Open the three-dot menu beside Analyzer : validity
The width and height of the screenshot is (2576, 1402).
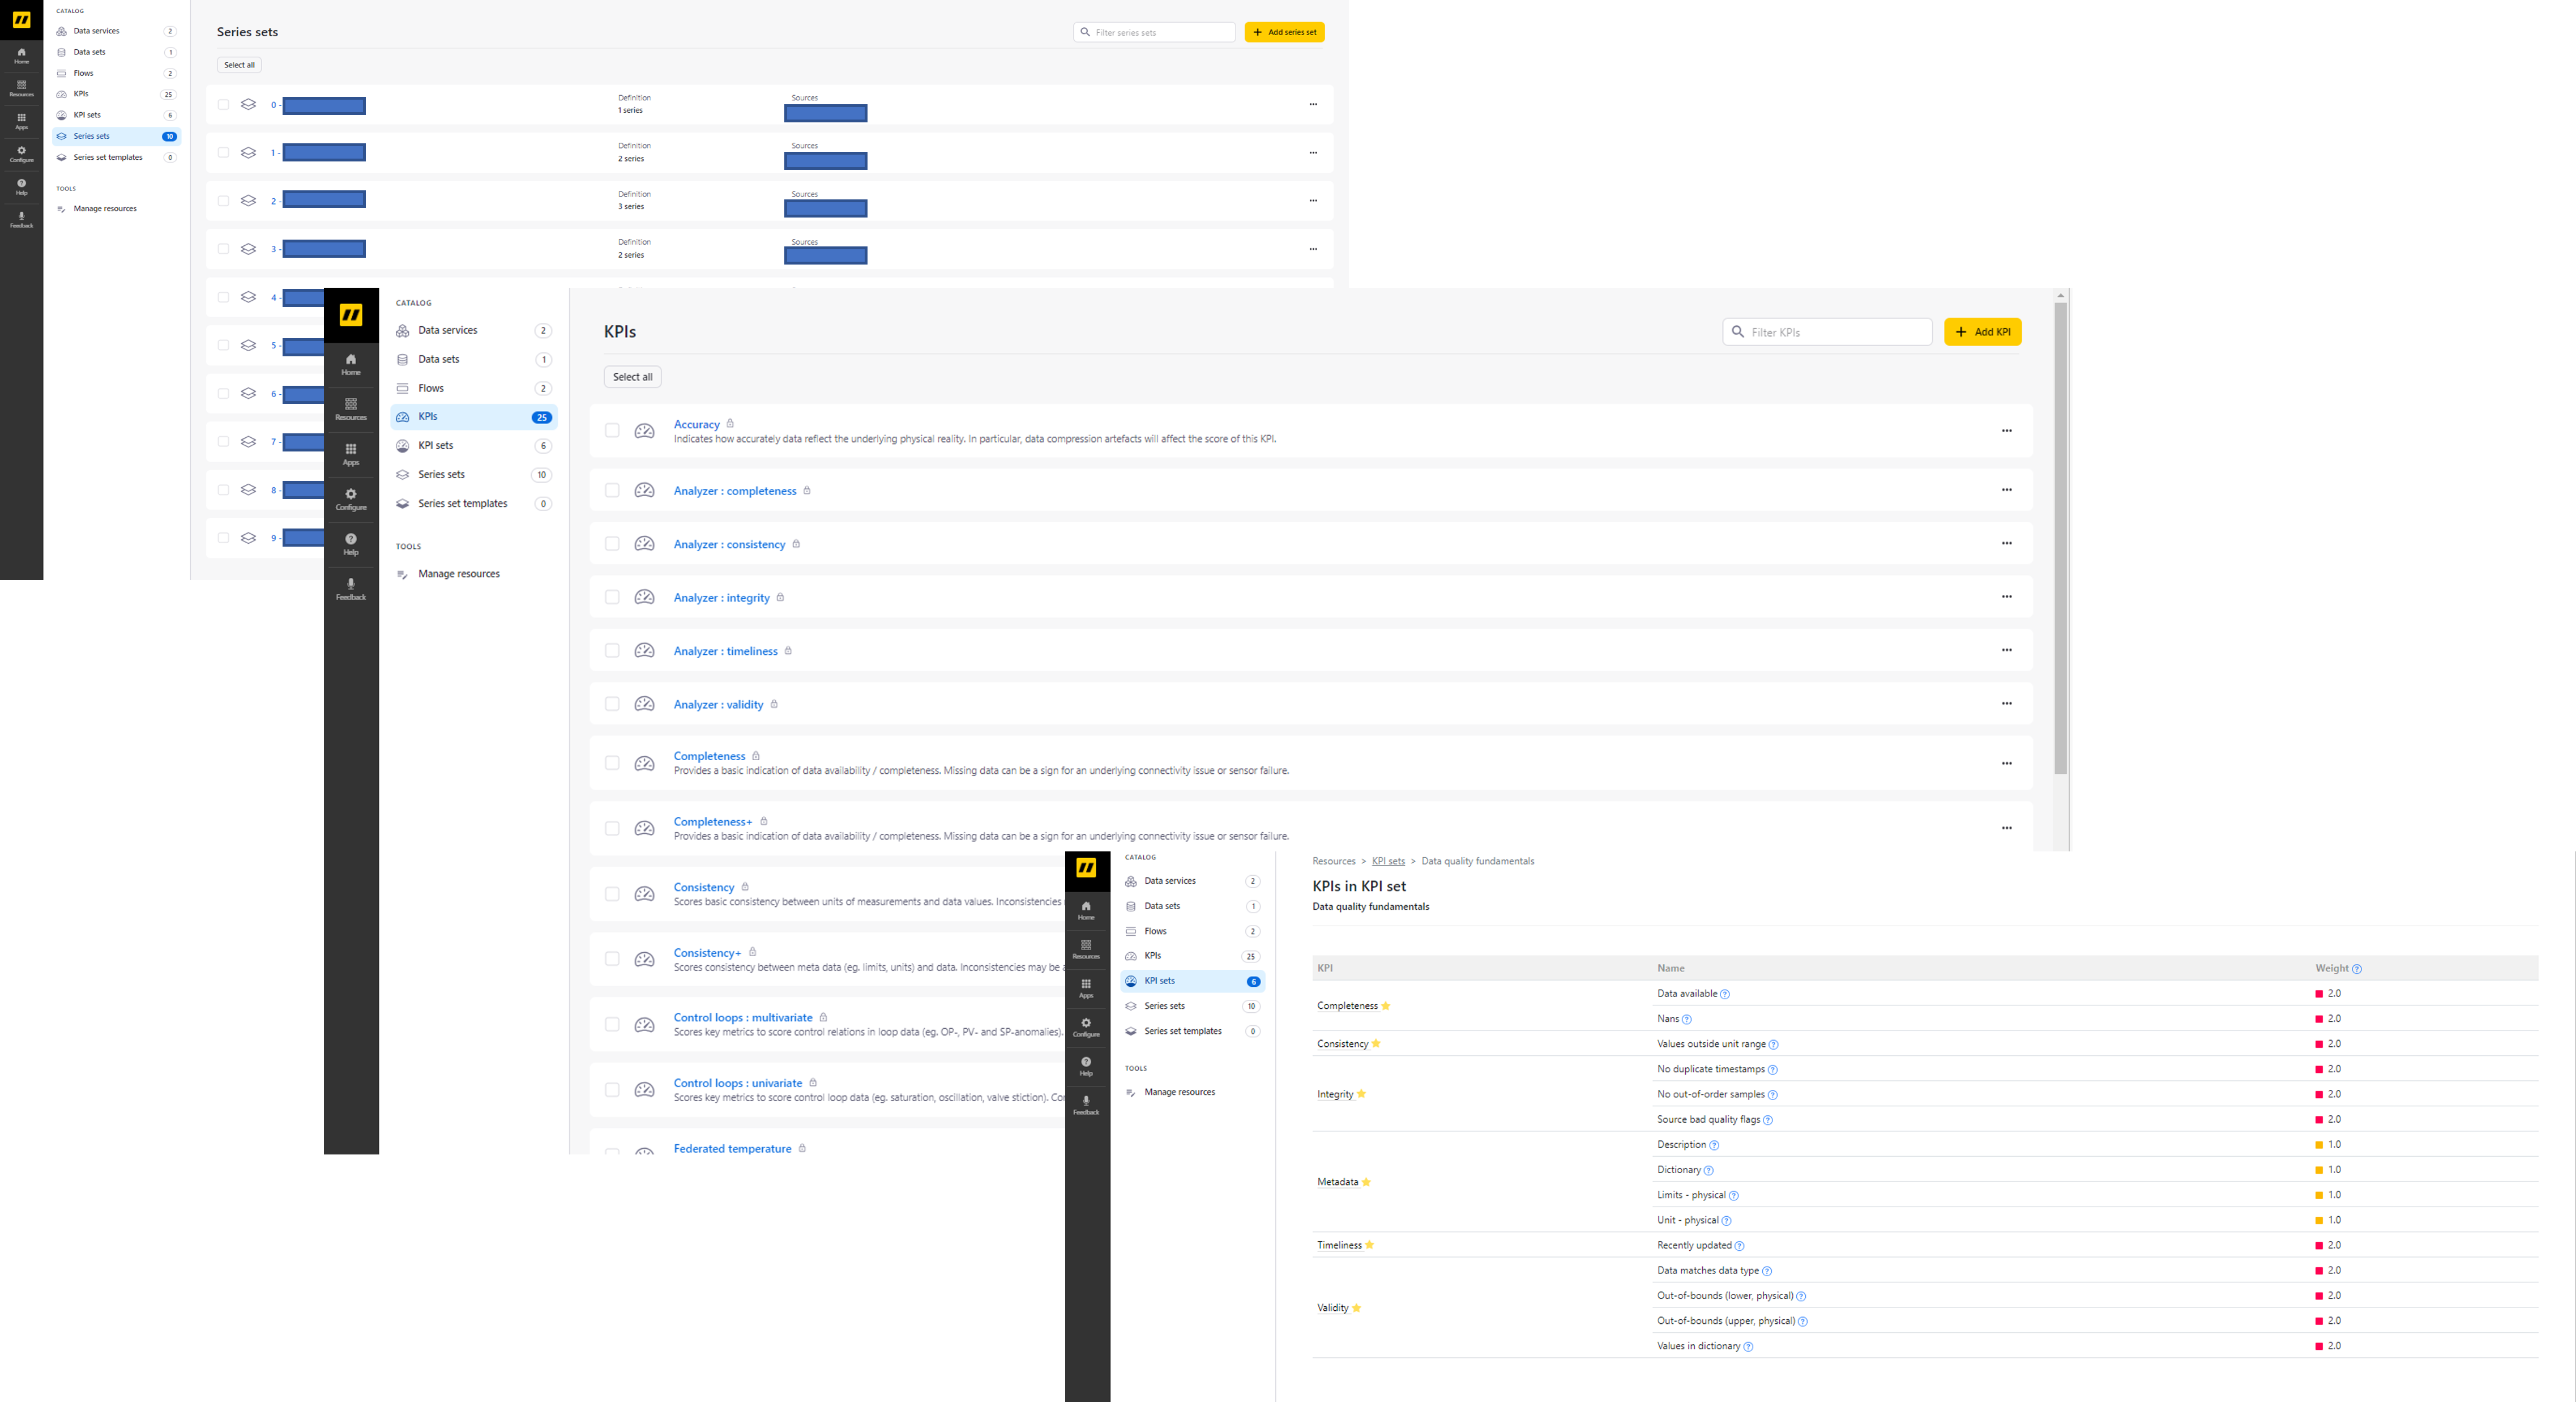pos(2007,703)
